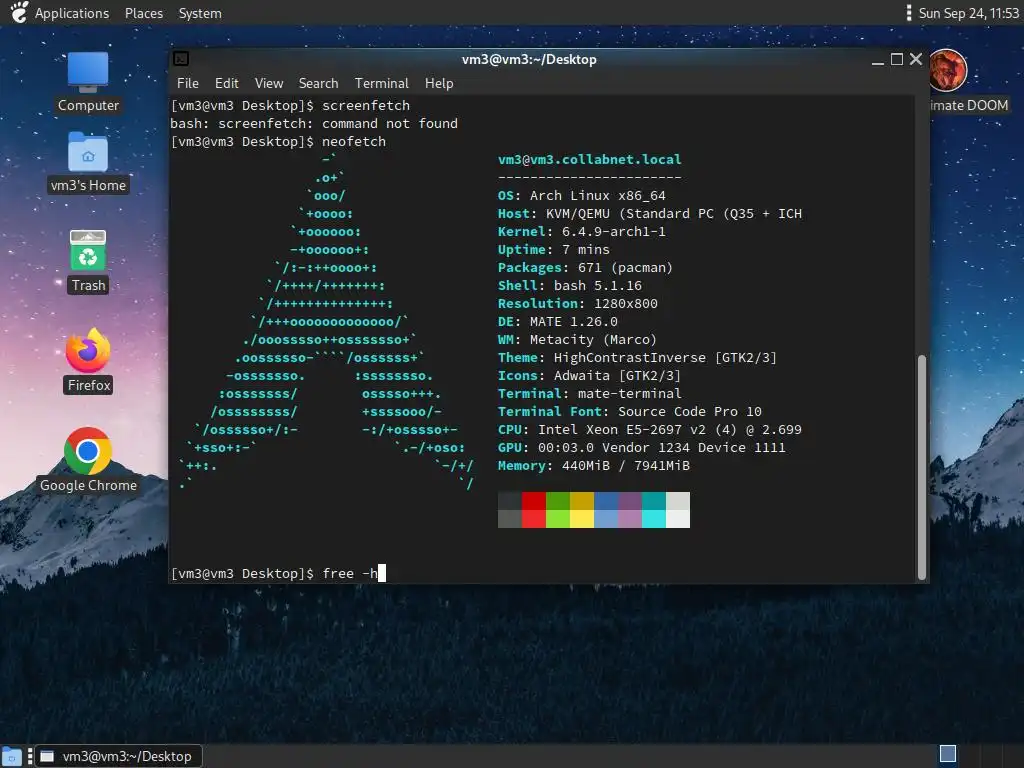The image size is (1024, 768).
Task: Open the Computer desktop icon
Action: (88, 82)
